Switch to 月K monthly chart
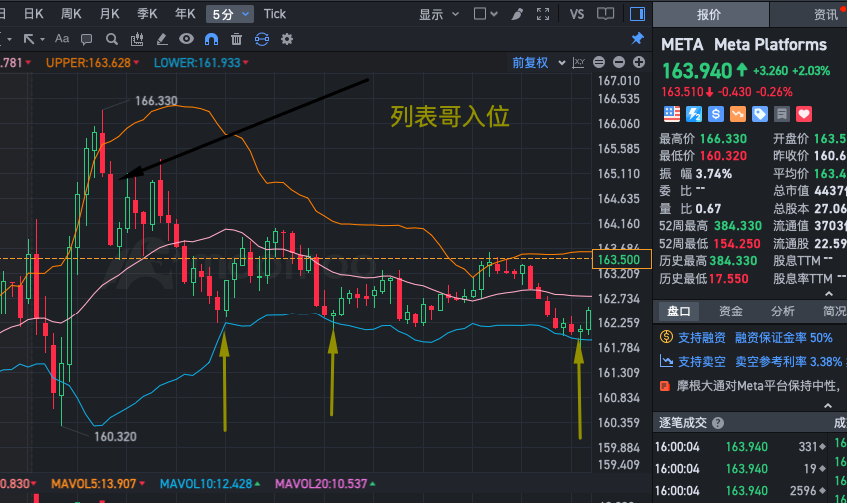 109,14
